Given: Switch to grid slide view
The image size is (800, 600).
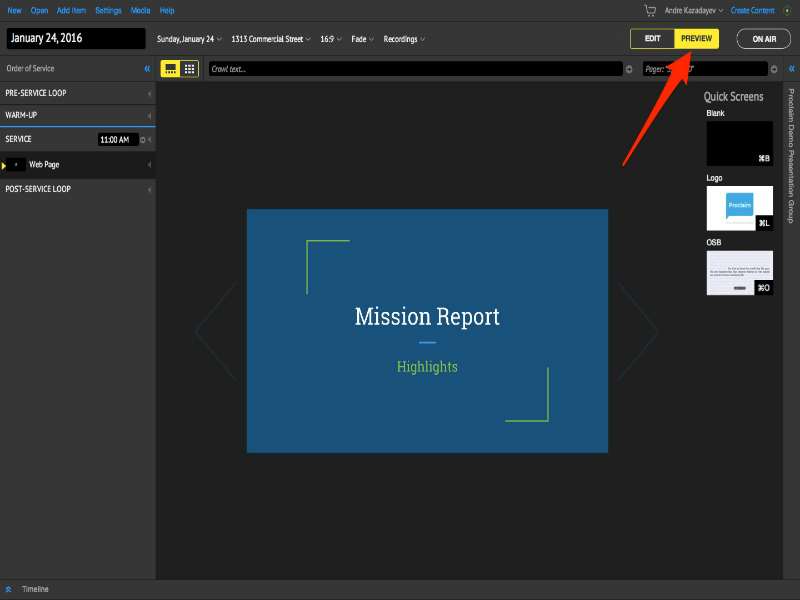Looking at the screenshot, I should (189, 69).
